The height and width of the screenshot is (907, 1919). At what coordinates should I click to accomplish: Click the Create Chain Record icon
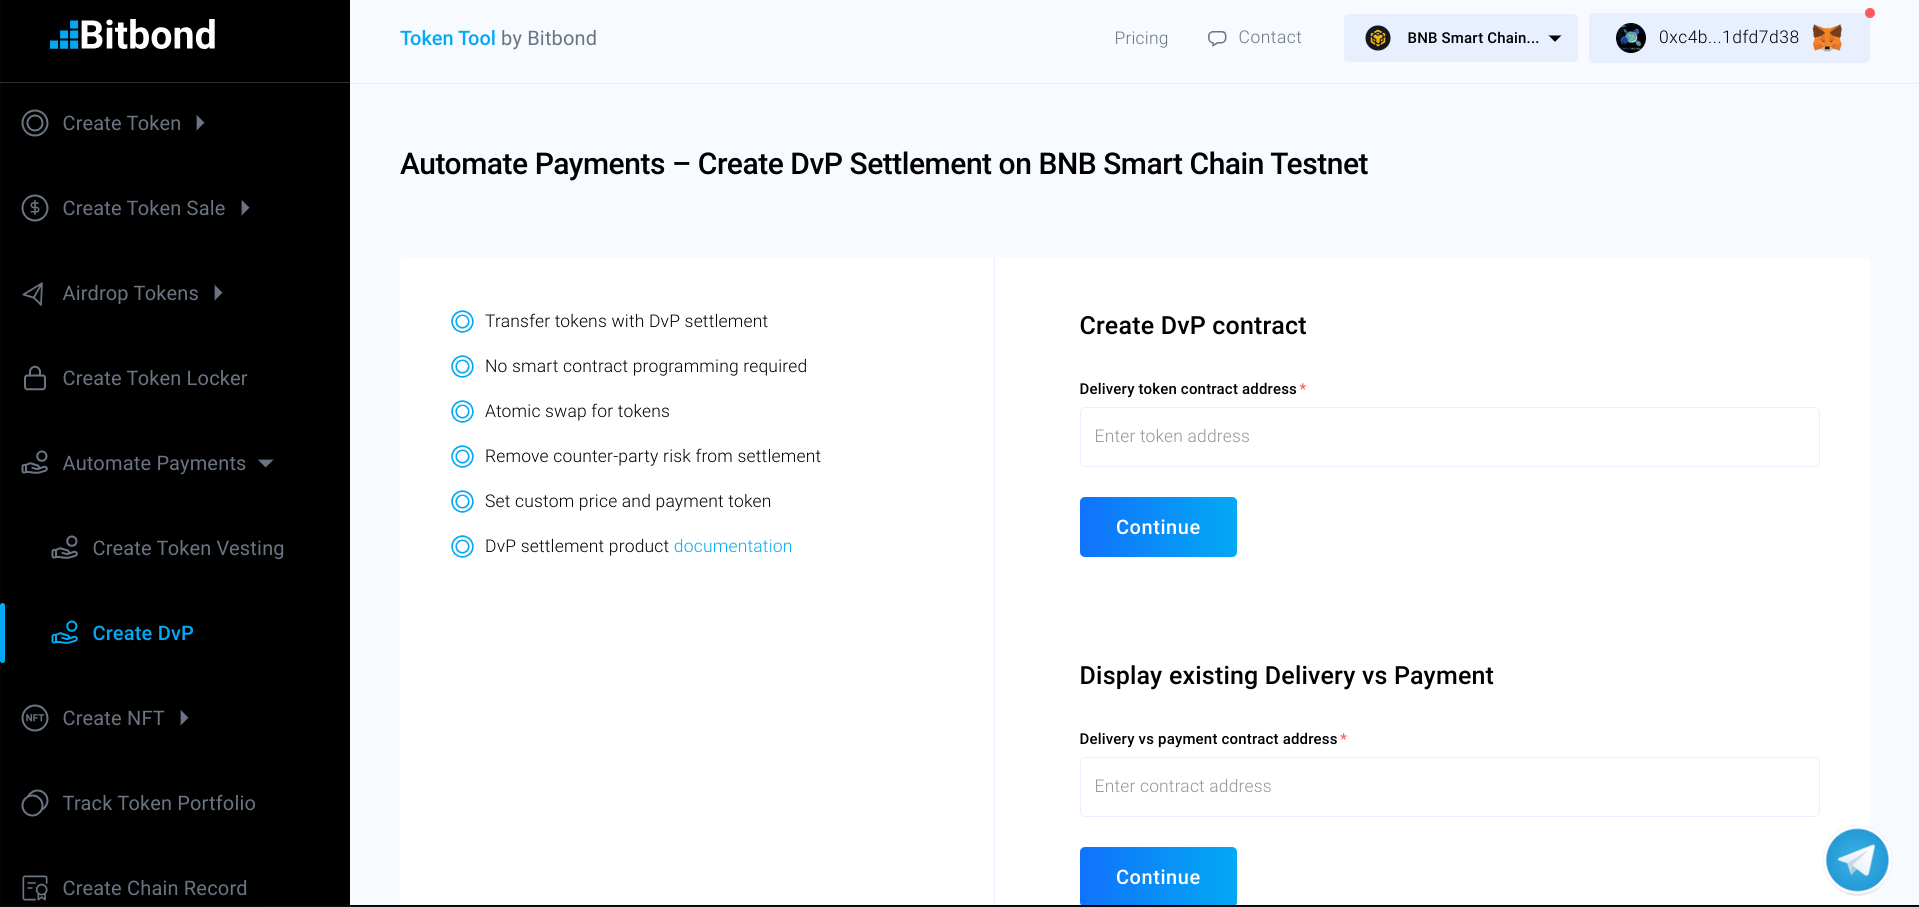pos(35,888)
